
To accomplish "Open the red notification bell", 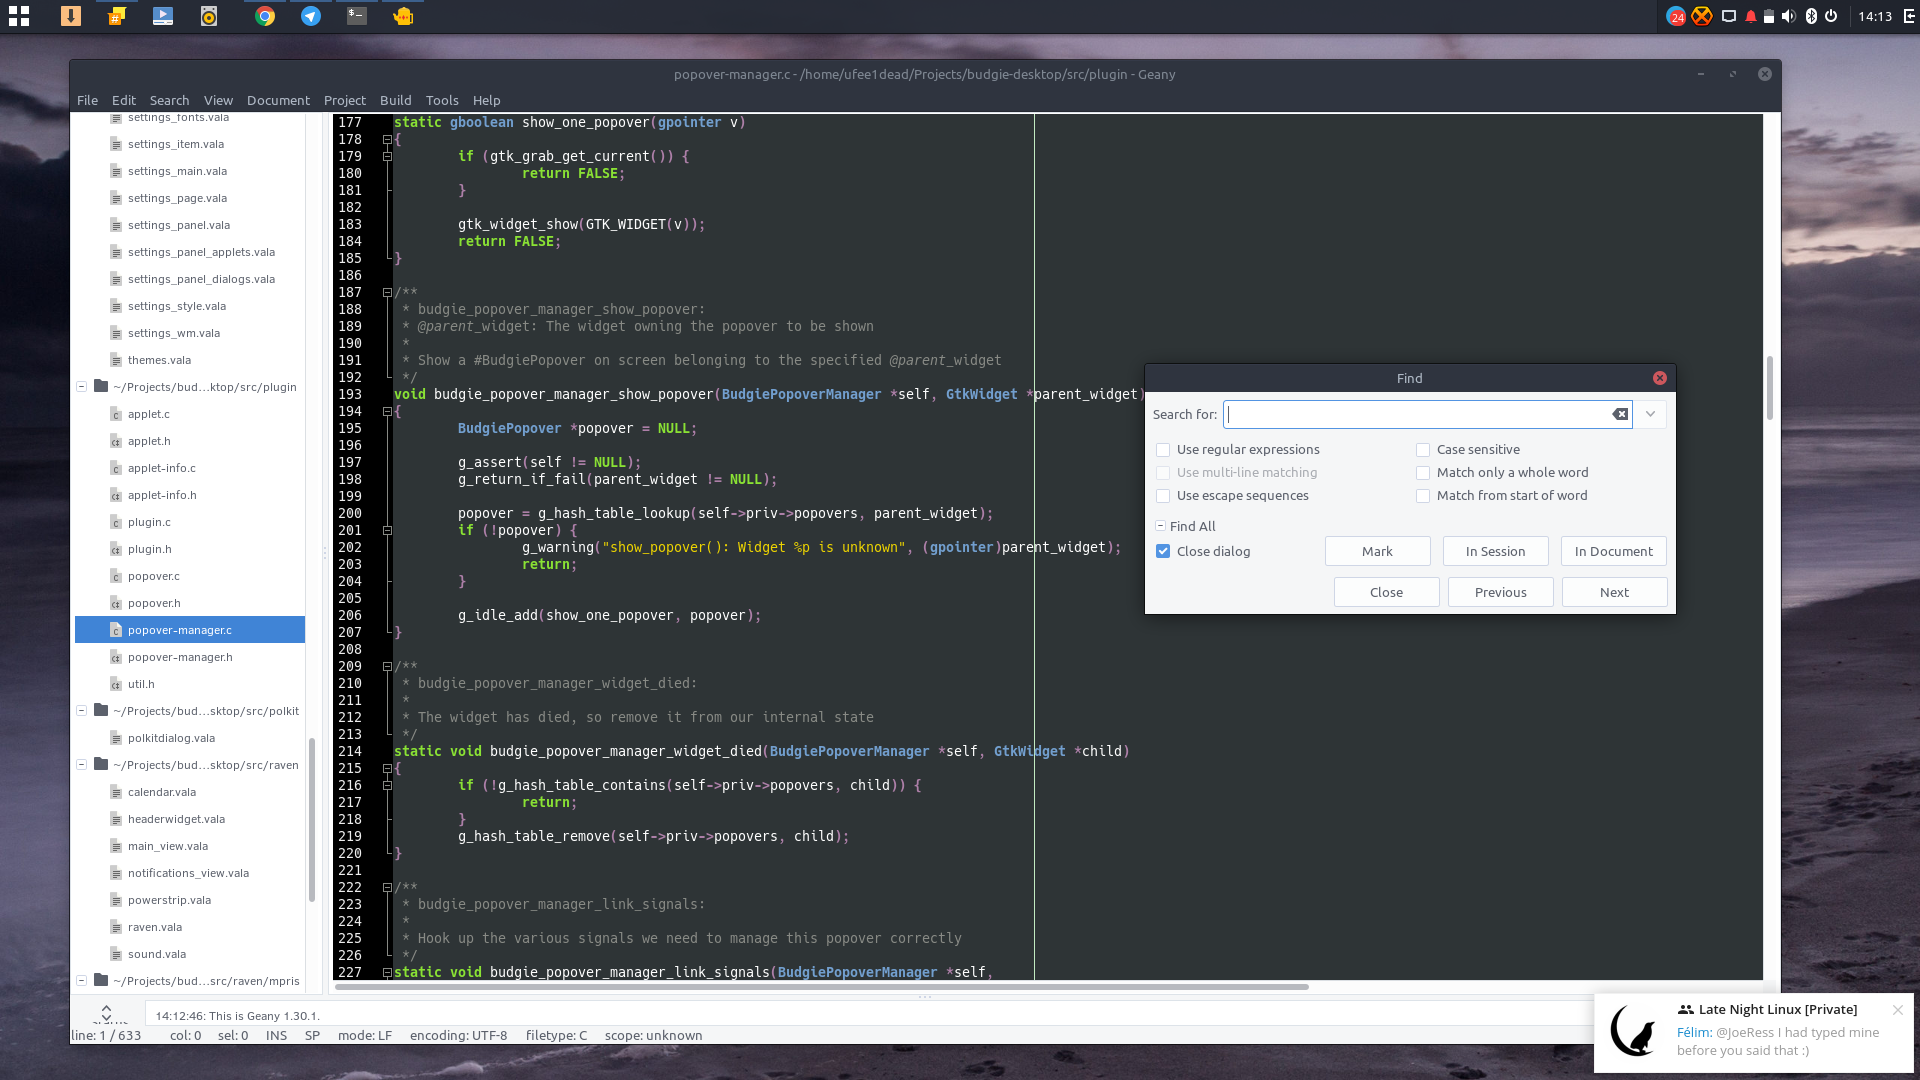I will point(1751,16).
